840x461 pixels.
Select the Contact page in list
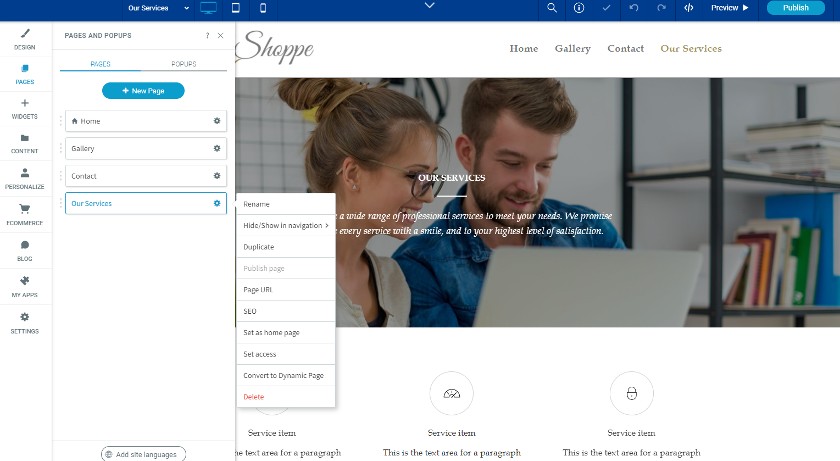coord(146,176)
